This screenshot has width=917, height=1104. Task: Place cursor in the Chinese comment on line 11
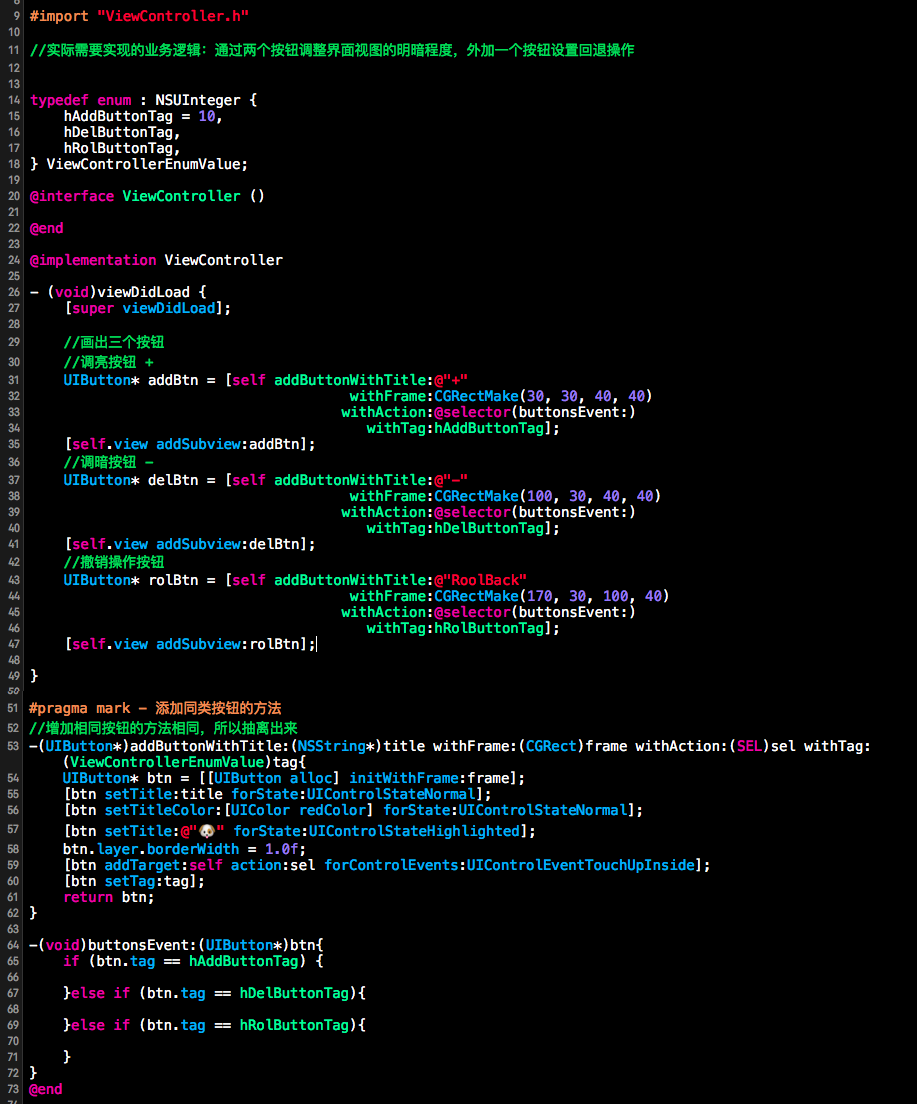click(332, 50)
